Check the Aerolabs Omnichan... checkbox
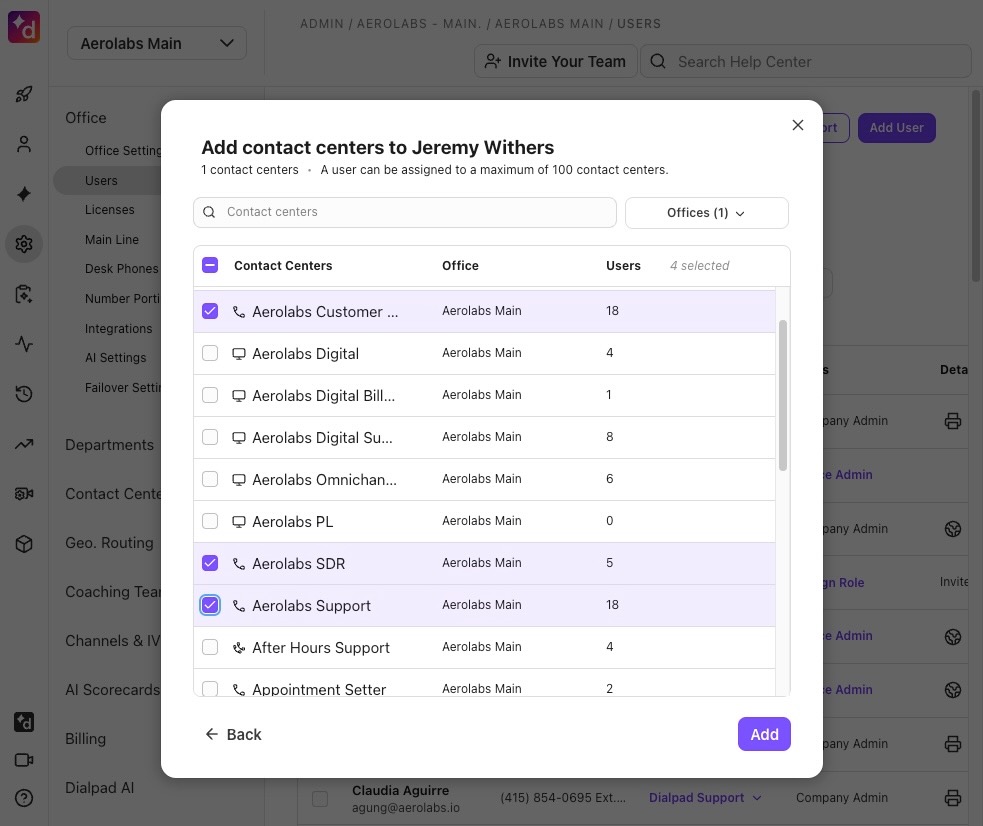Viewport: 983px width, 826px height. (210, 479)
